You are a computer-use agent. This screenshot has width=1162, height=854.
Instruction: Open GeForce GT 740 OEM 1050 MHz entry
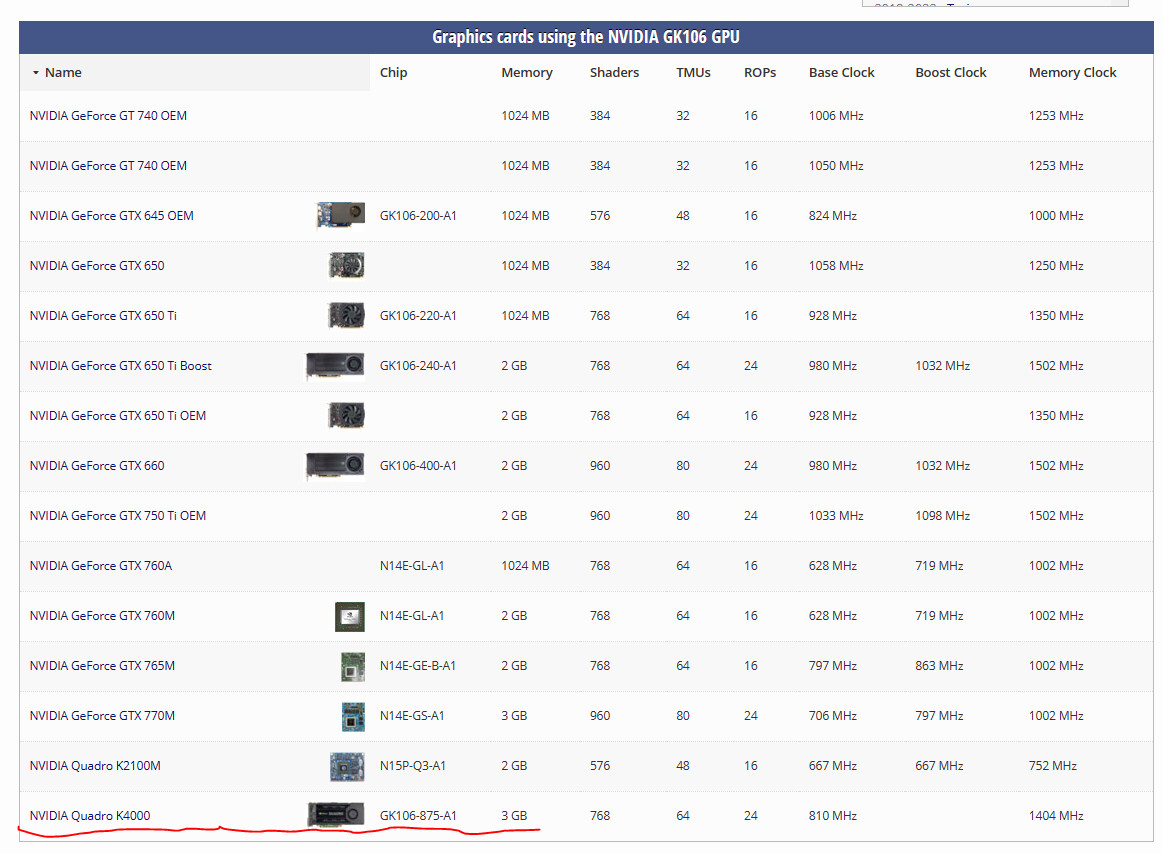[108, 166]
